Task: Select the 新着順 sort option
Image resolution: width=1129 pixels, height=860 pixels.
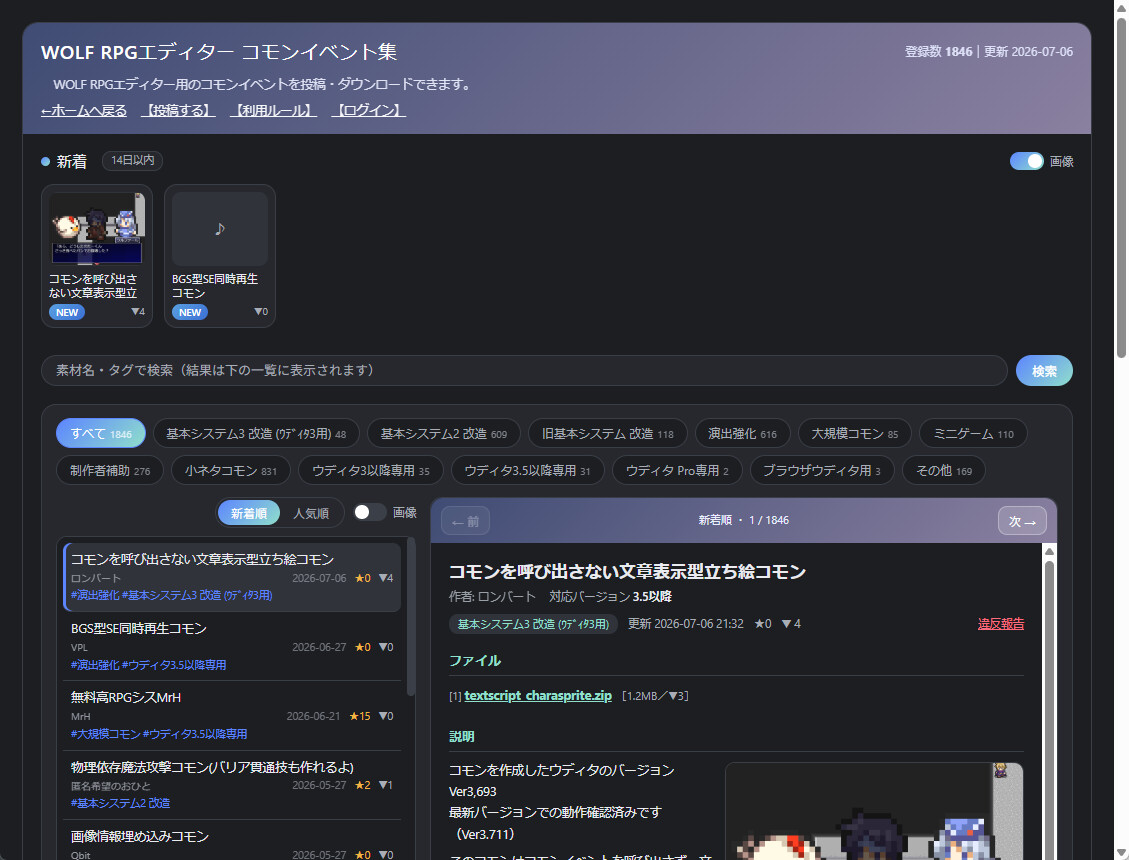Action: coord(249,513)
